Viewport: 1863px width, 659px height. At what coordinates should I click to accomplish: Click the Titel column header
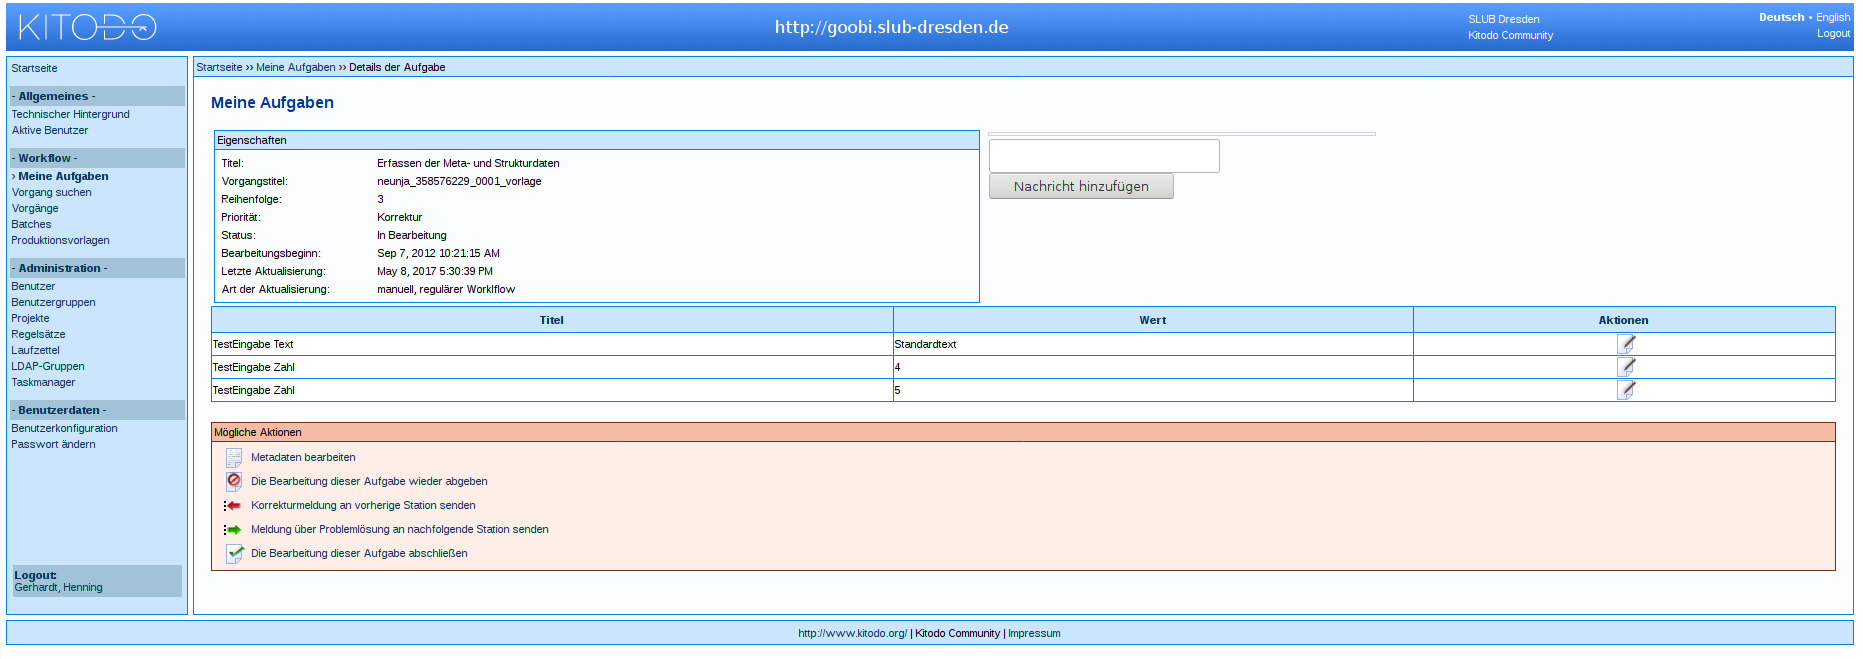[552, 320]
